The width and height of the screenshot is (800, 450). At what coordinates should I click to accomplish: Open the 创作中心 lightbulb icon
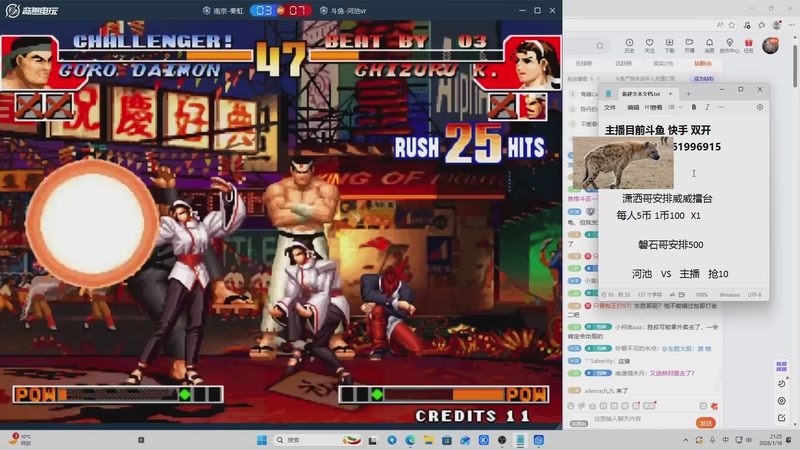(x=730, y=45)
